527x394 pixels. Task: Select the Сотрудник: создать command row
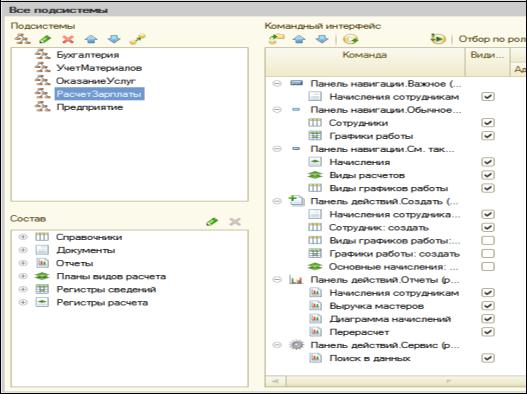pyautogui.click(x=379, y=228)
